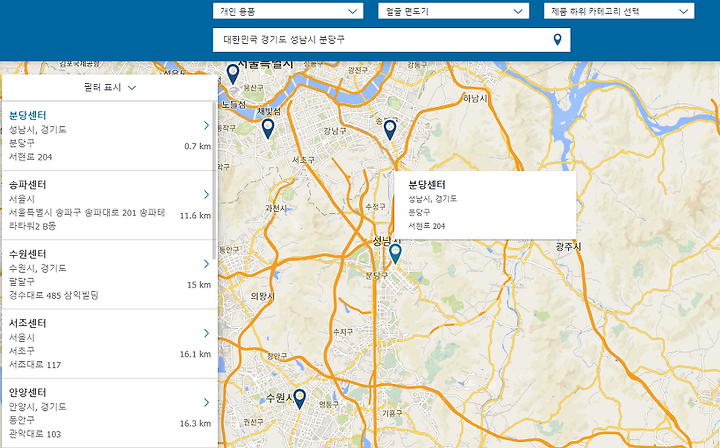Open 송파센터 details arrow
Screen dimensions: 720x448
[x=206, y=195]
